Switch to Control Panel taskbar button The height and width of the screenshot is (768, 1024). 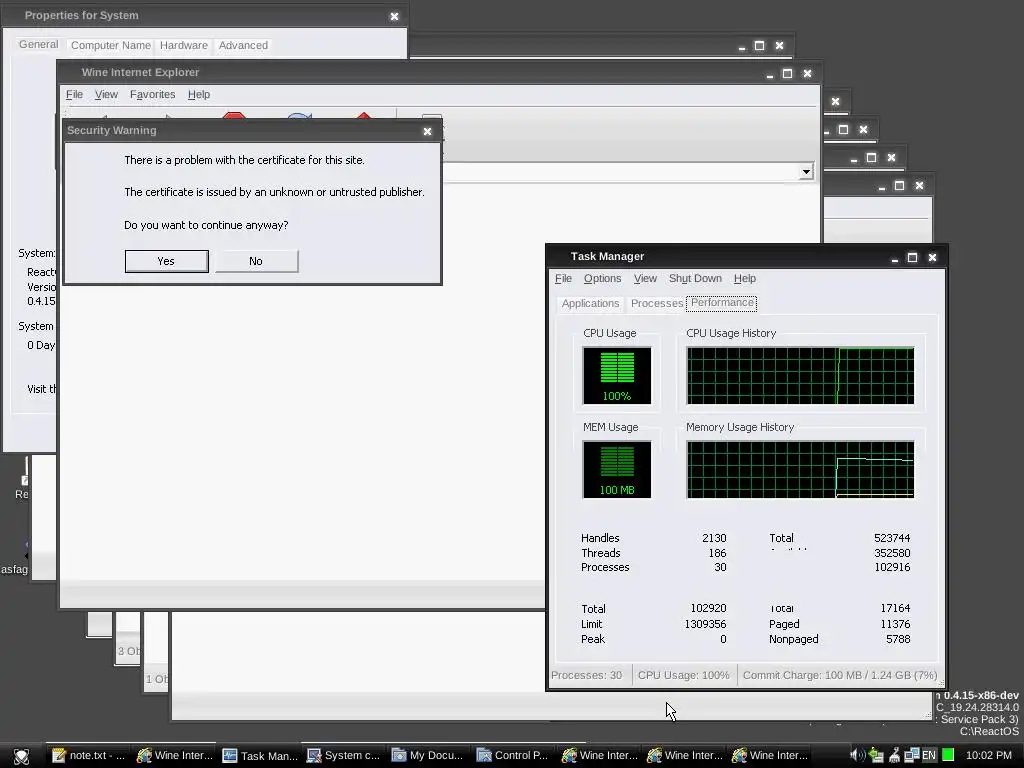(513, 756)
